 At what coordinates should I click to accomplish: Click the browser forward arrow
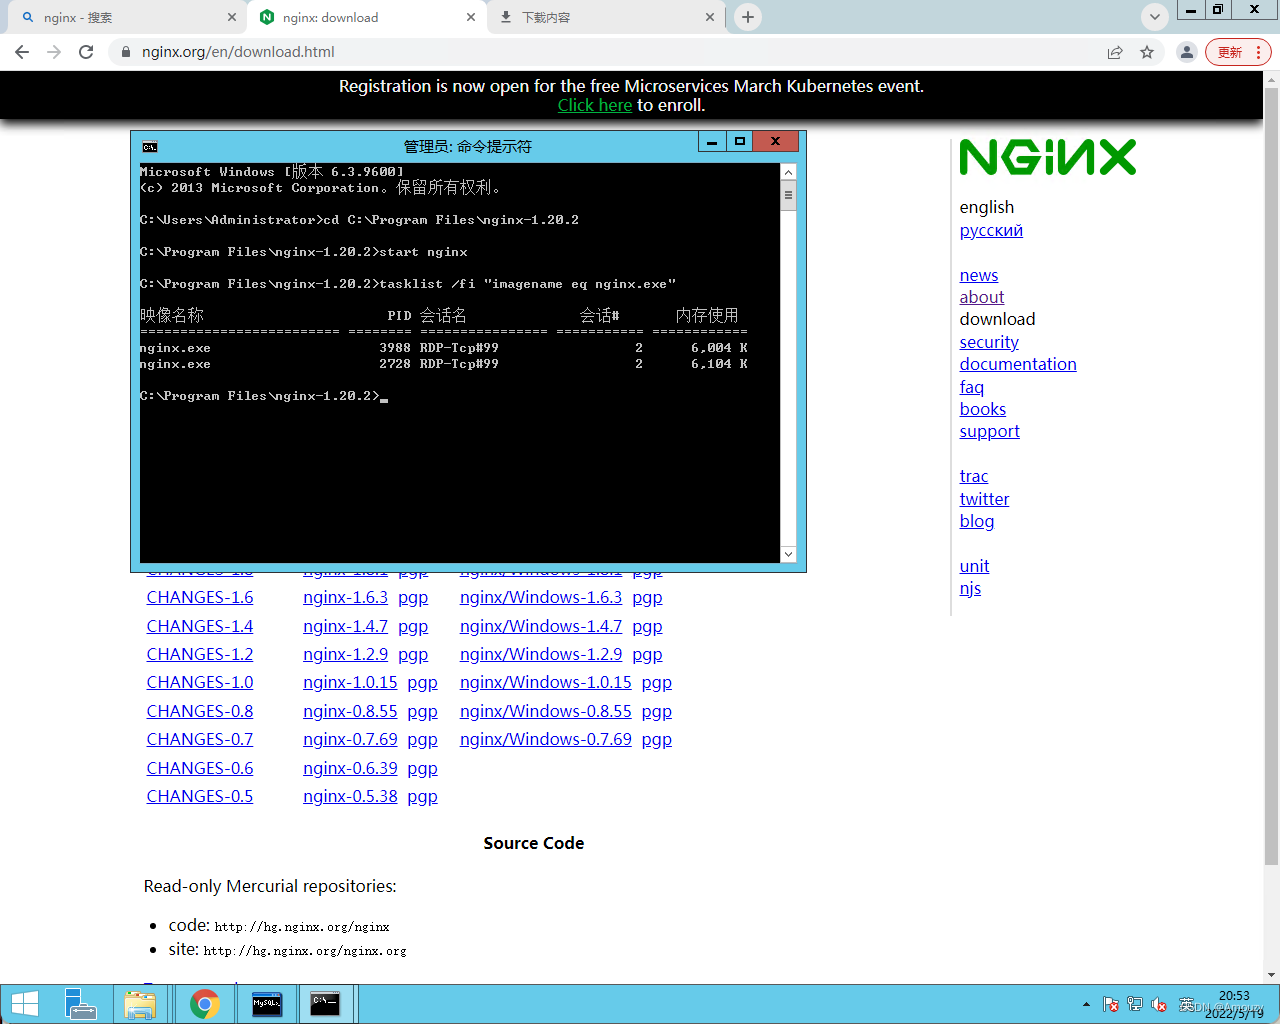pos(54,52)
